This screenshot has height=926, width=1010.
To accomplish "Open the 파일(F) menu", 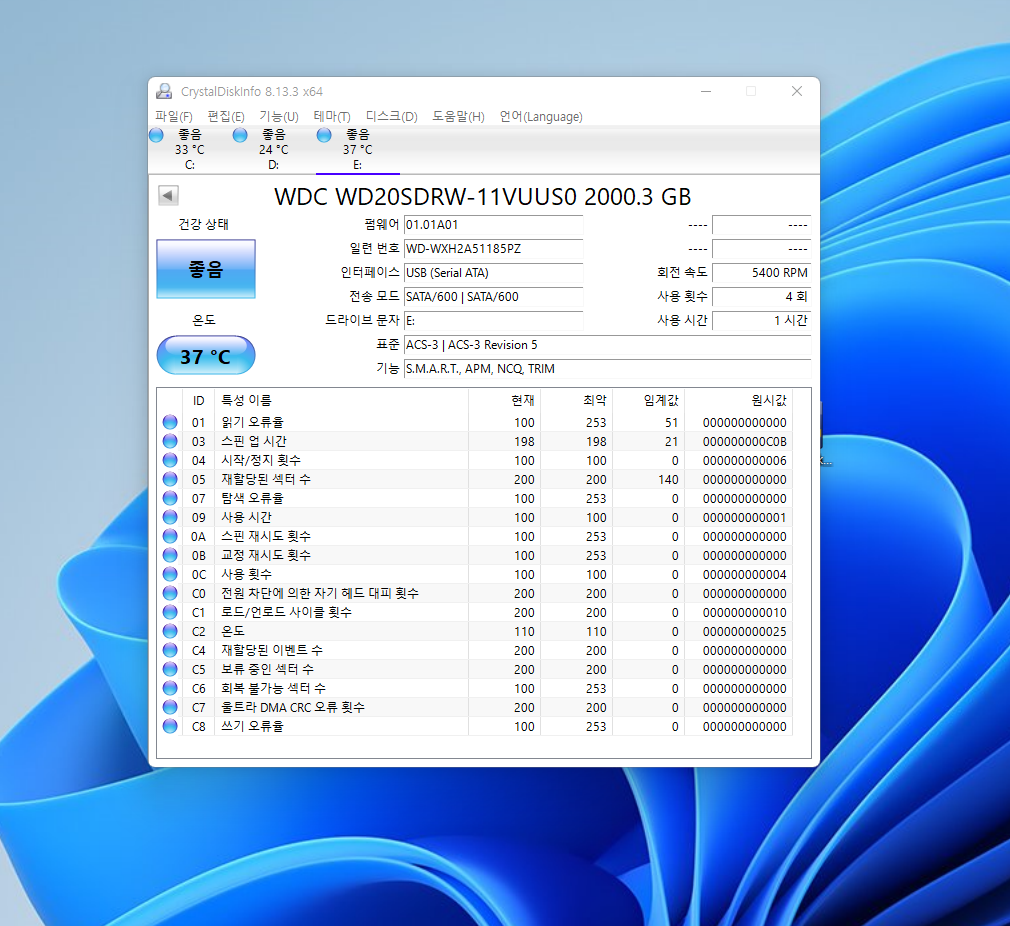I will click(x=174, y=117).
